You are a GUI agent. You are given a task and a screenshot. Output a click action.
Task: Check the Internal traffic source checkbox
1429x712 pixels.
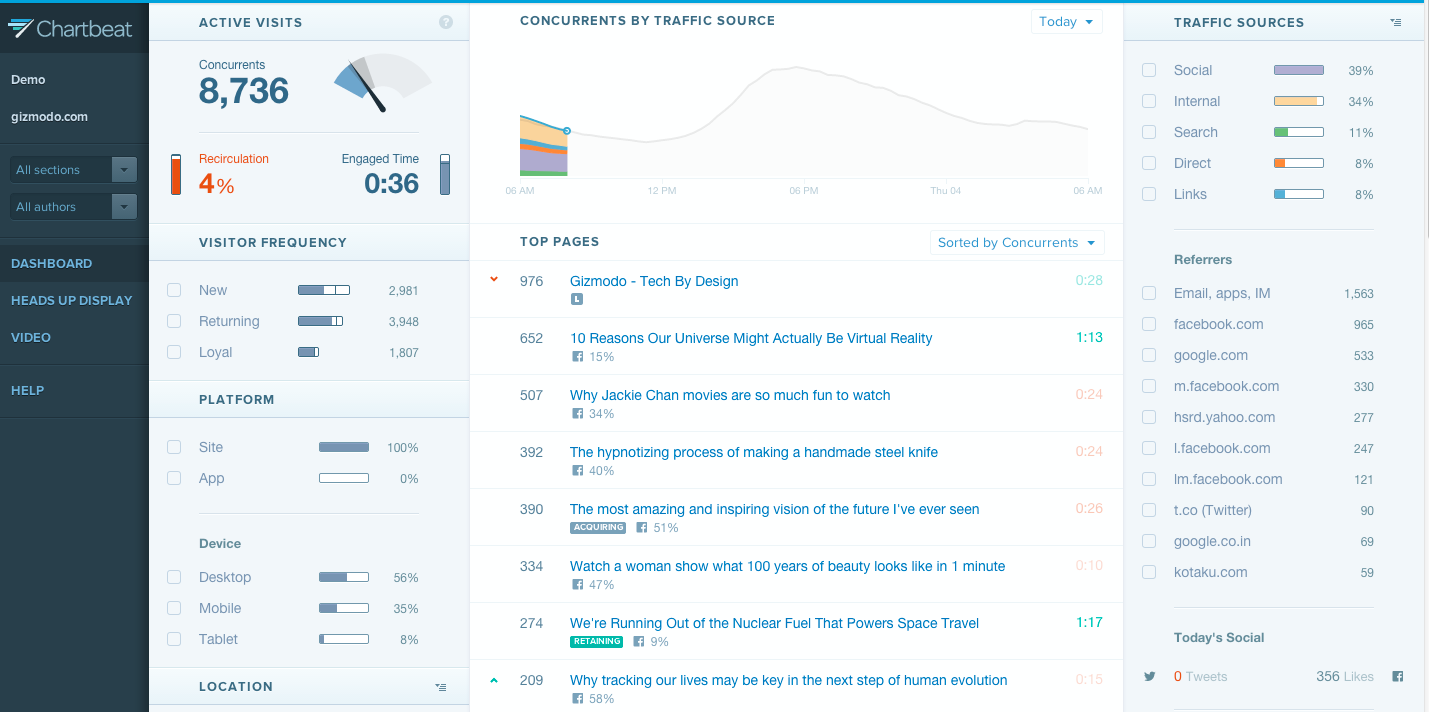1149,101
